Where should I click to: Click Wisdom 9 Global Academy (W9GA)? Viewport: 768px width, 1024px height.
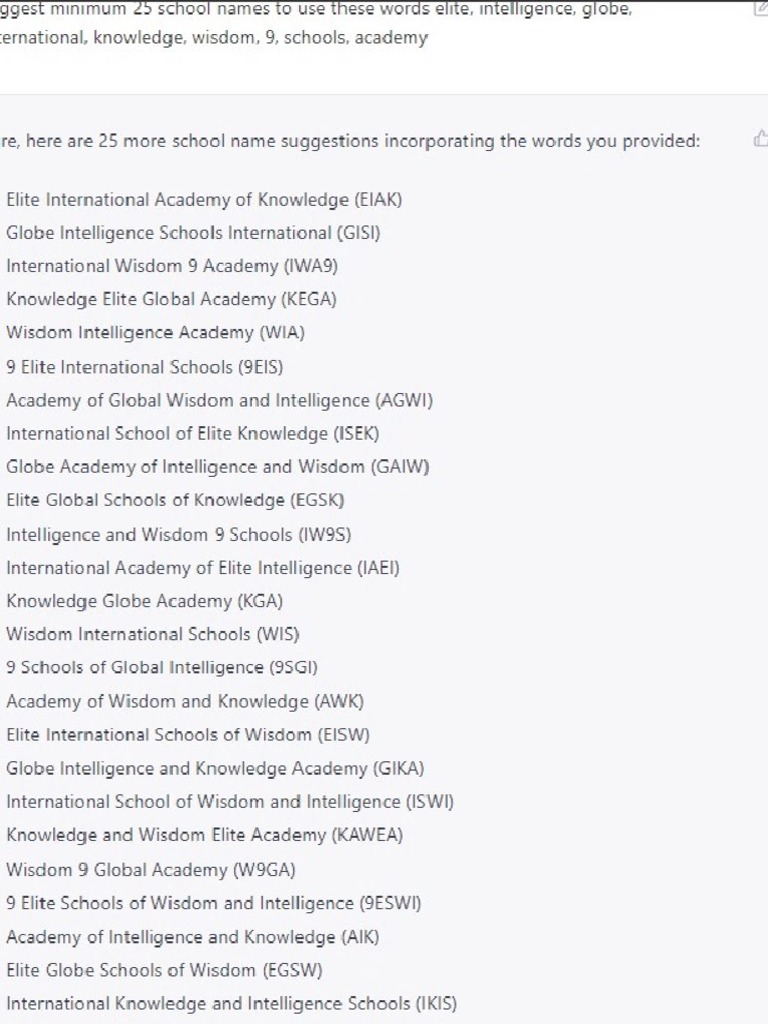click(x=150, y=869)
